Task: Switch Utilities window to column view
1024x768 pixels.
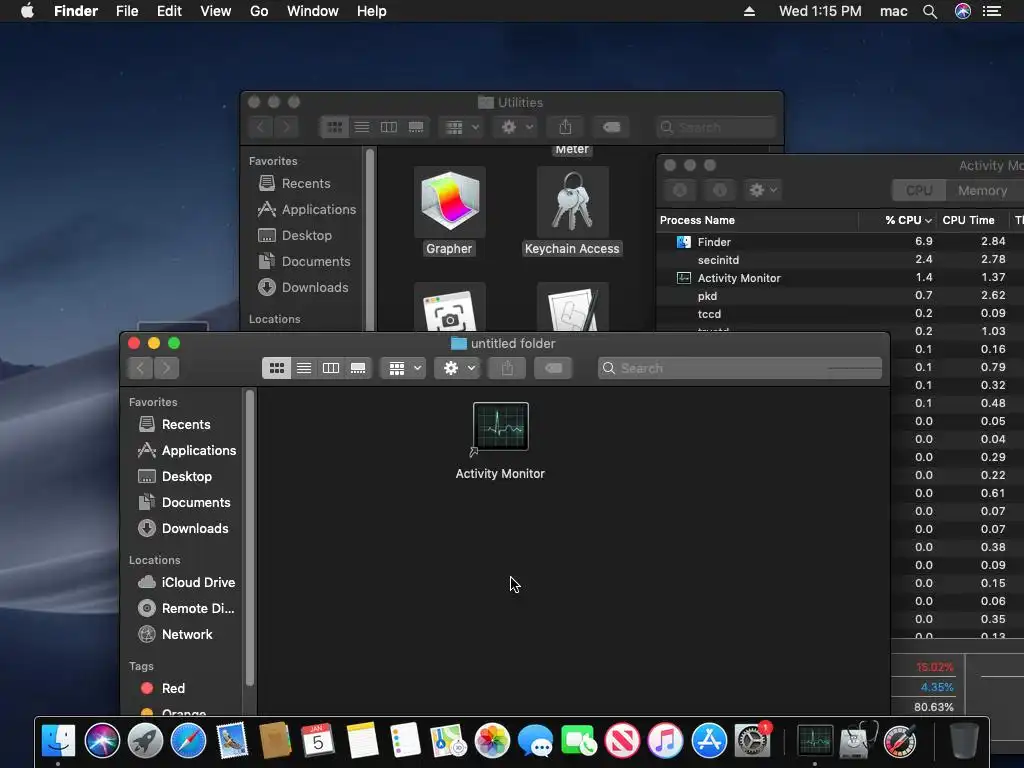Action: (x=389, y=127)
